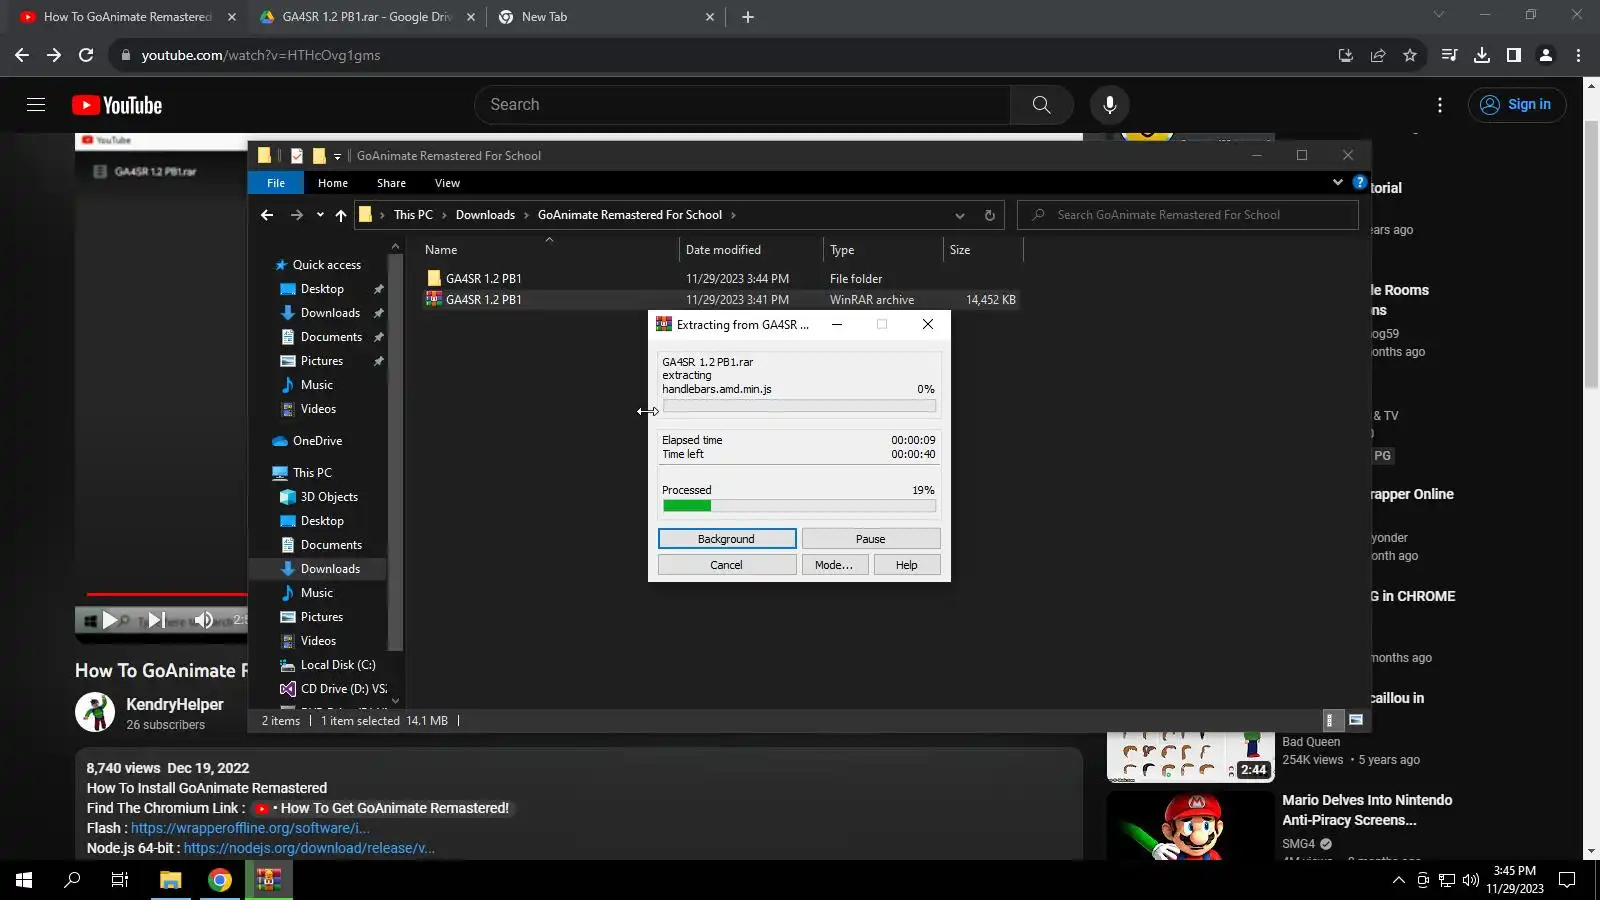Viewport: 1600px width, 900px height.
Task: Click the YouTube search field
Action: 742,105
